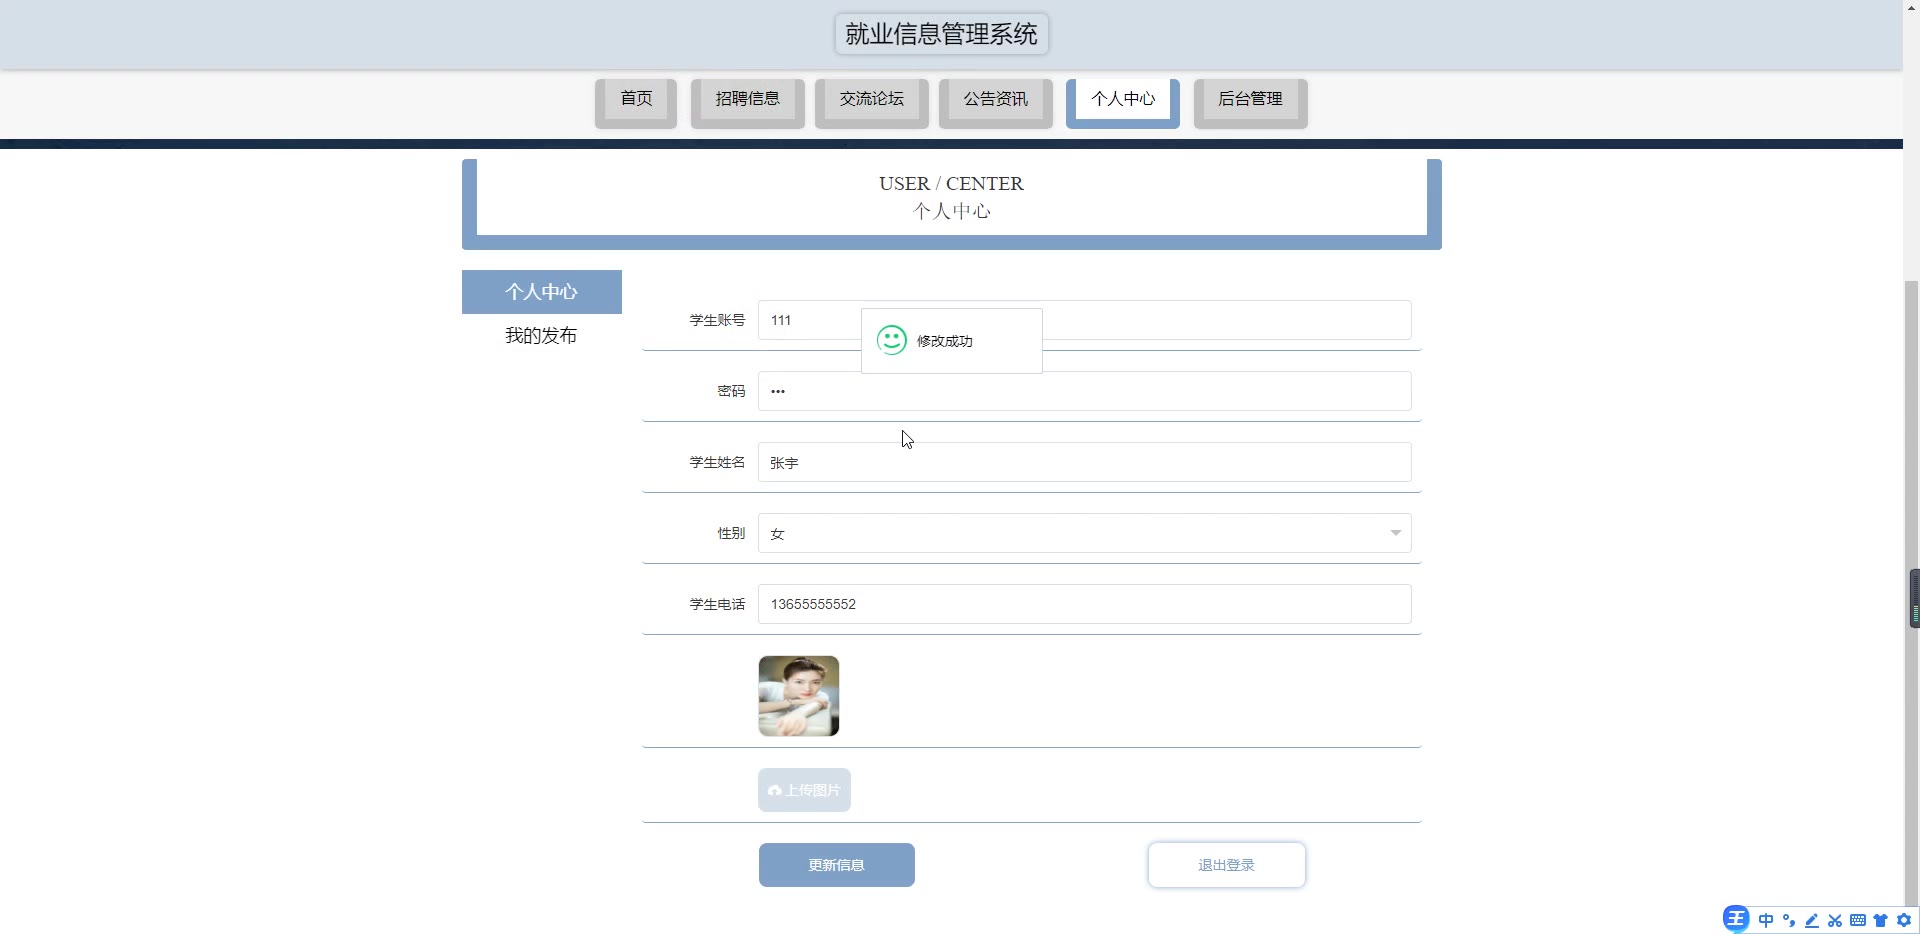Image resolution: width=1920 pixels, height=934 pixels.
Task: Focus the 密码 password field
Action: (1084, 391)
